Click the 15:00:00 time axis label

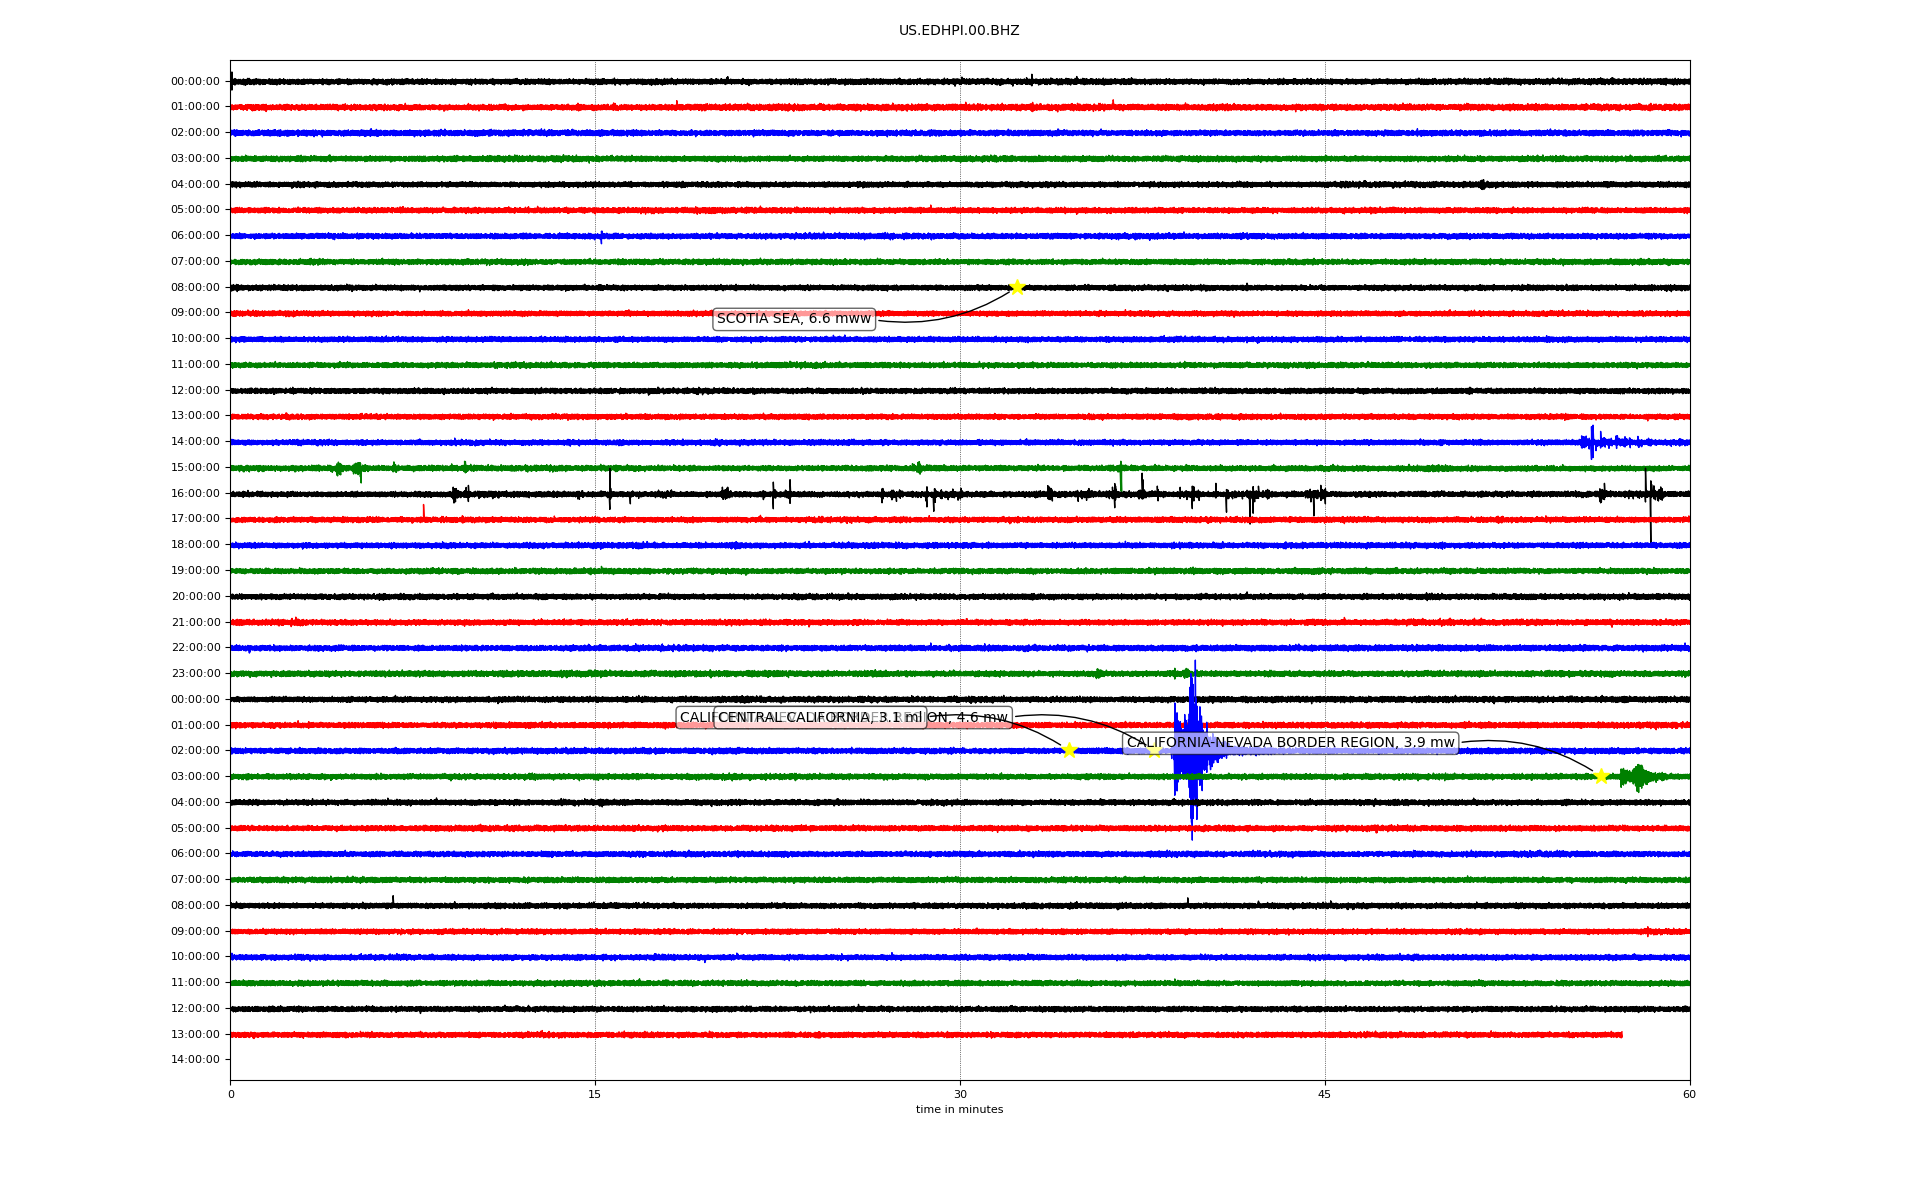pos(195,467)
